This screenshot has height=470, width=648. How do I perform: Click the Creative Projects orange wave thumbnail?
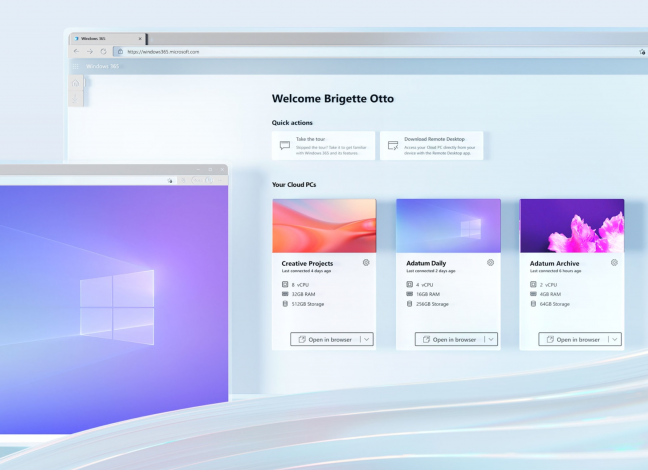point(324,226)
